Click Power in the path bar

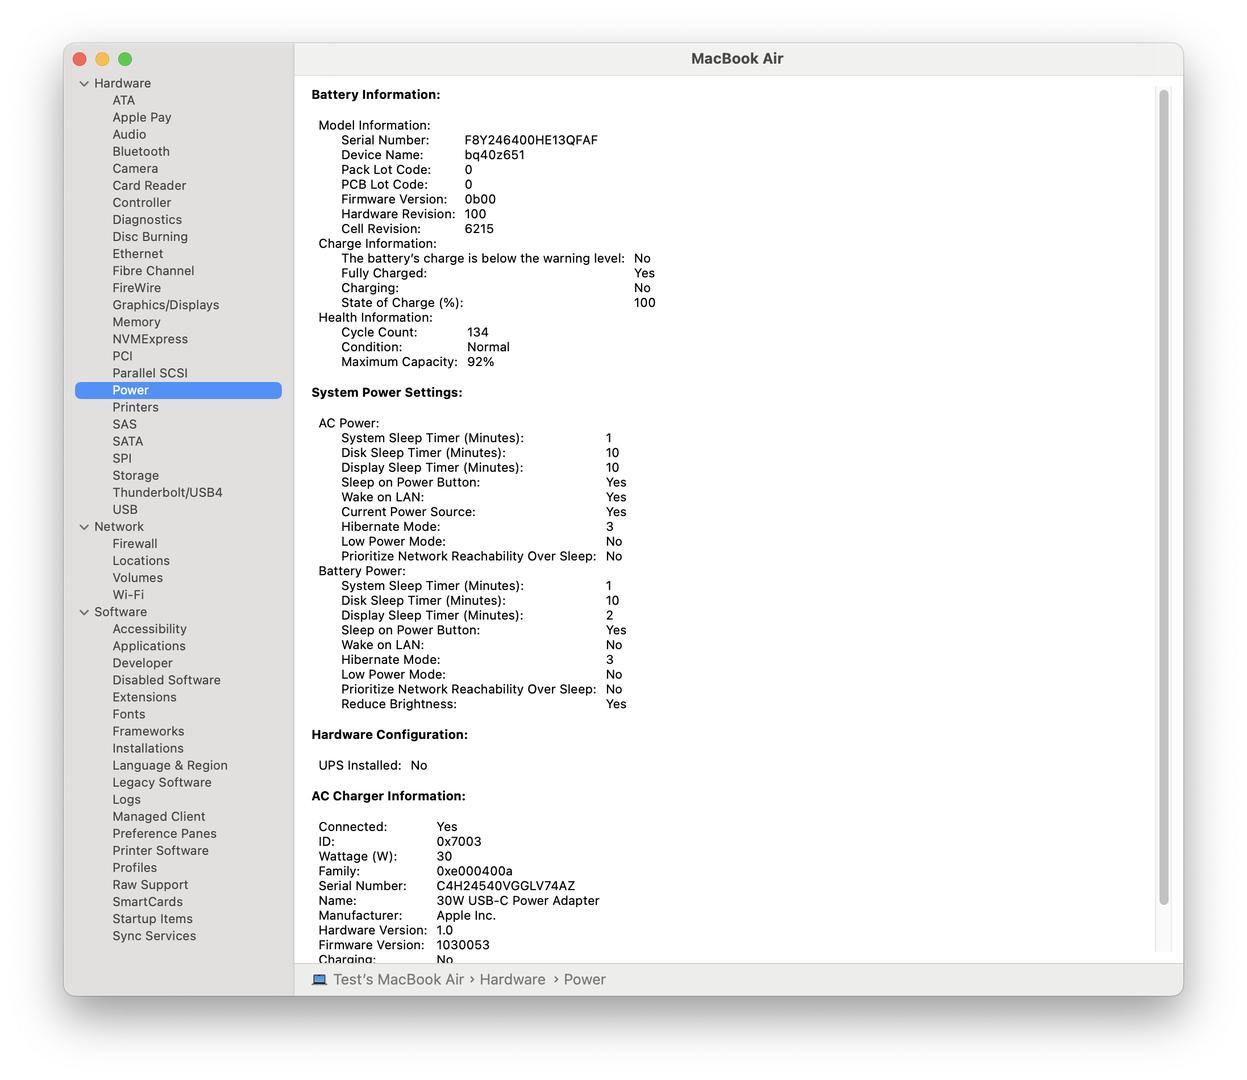coord(584,980)
